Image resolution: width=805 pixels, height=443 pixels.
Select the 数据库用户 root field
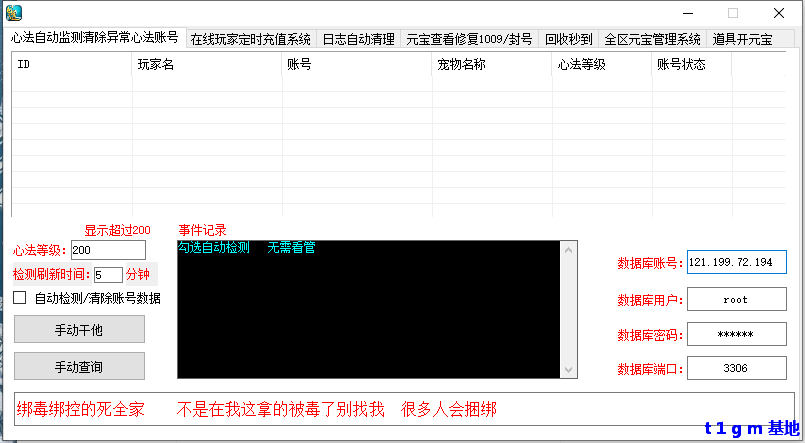pyautogui.click(x=736, y=299)
